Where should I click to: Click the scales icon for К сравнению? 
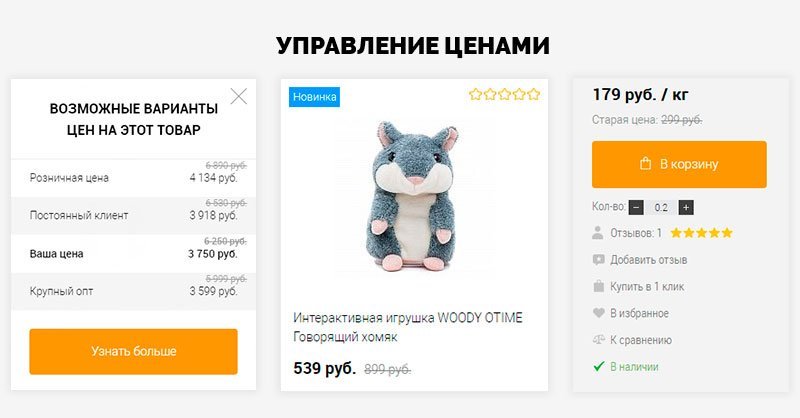(598, 339)
